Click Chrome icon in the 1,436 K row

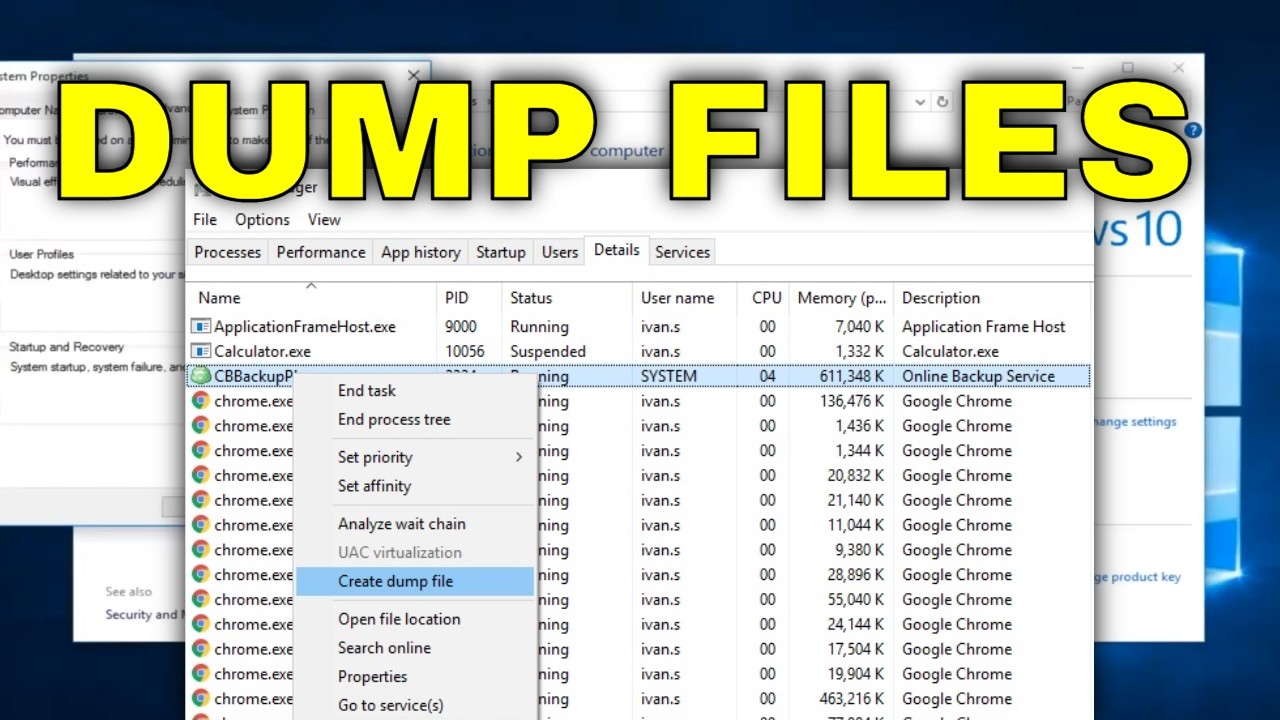pos(201,426)
